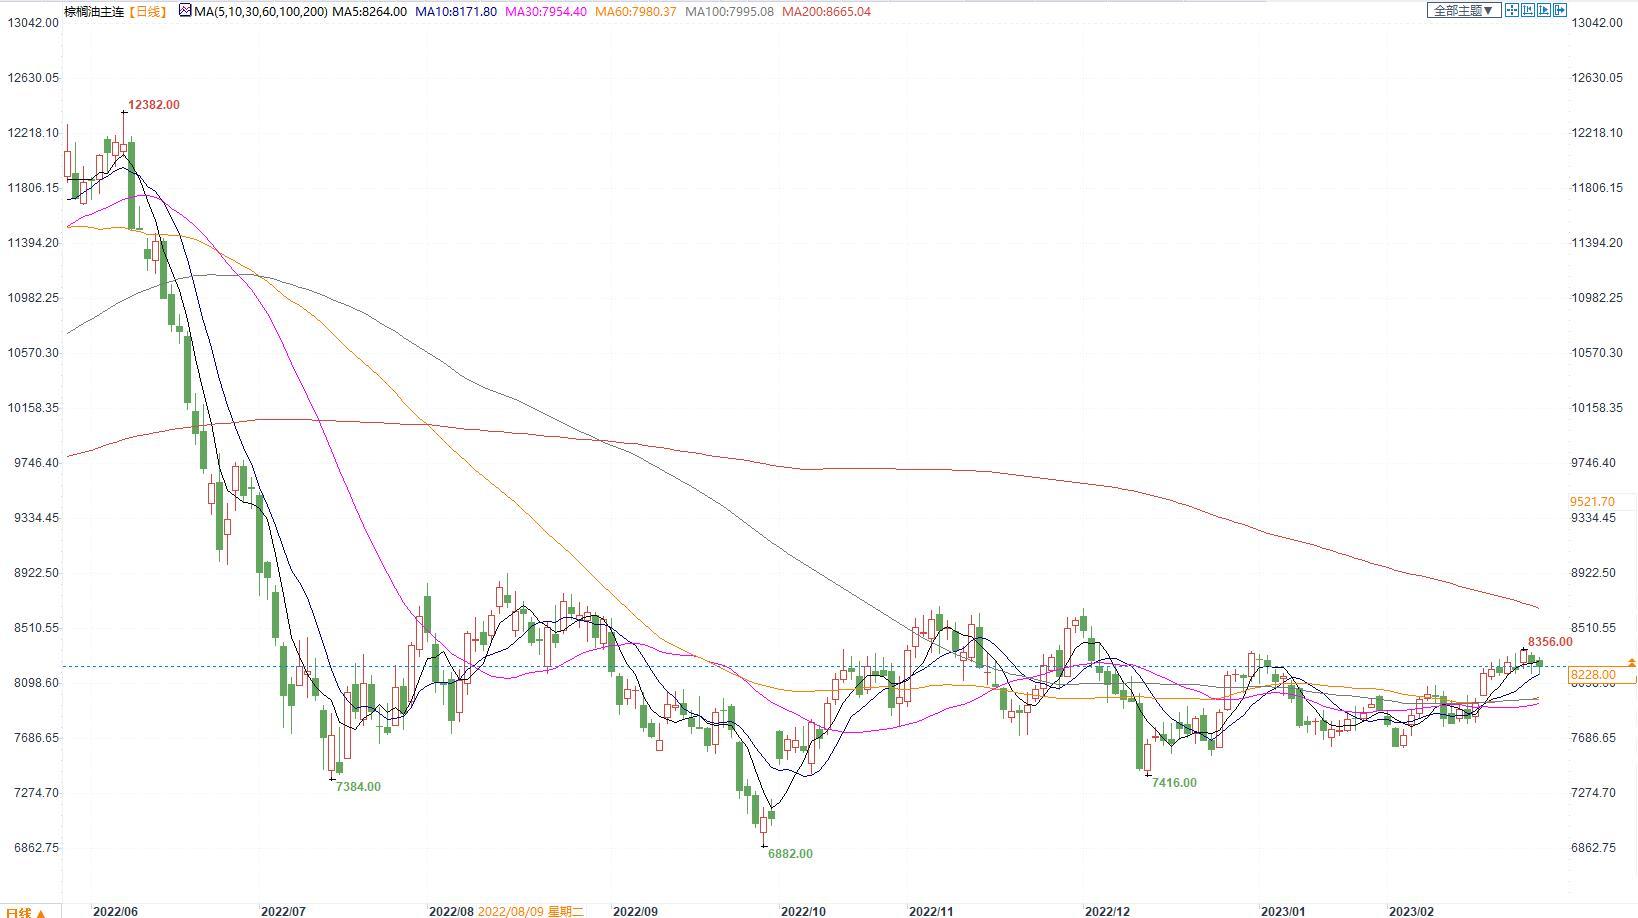Screen dimensions: 1638x918
Task: Click the MA200 red value label
Action: (826, 11)
